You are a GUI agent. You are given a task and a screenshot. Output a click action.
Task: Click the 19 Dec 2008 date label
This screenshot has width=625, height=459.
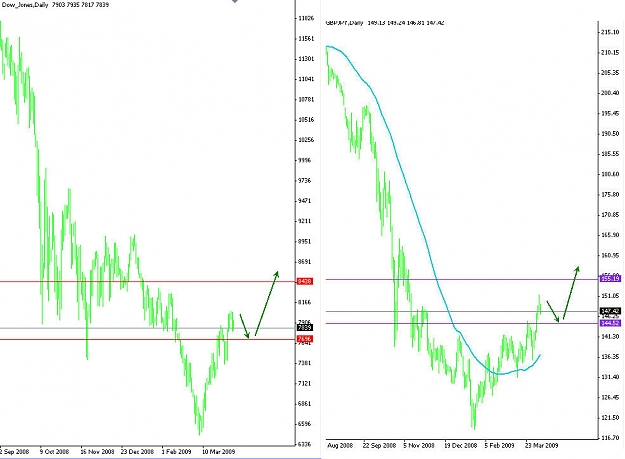(x=460, y=445)
